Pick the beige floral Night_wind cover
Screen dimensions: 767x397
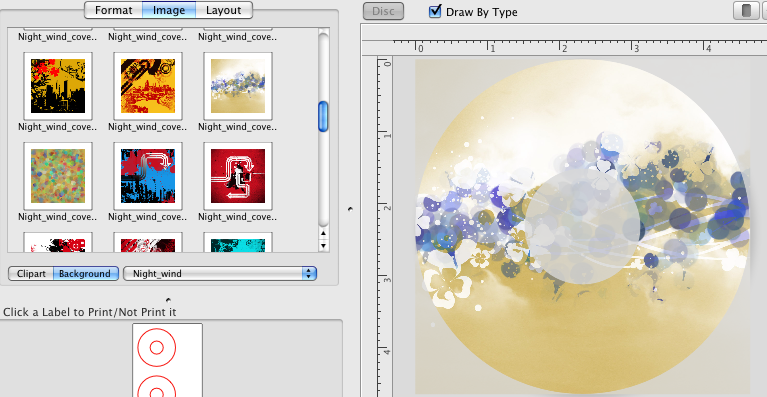click(238, 86)
